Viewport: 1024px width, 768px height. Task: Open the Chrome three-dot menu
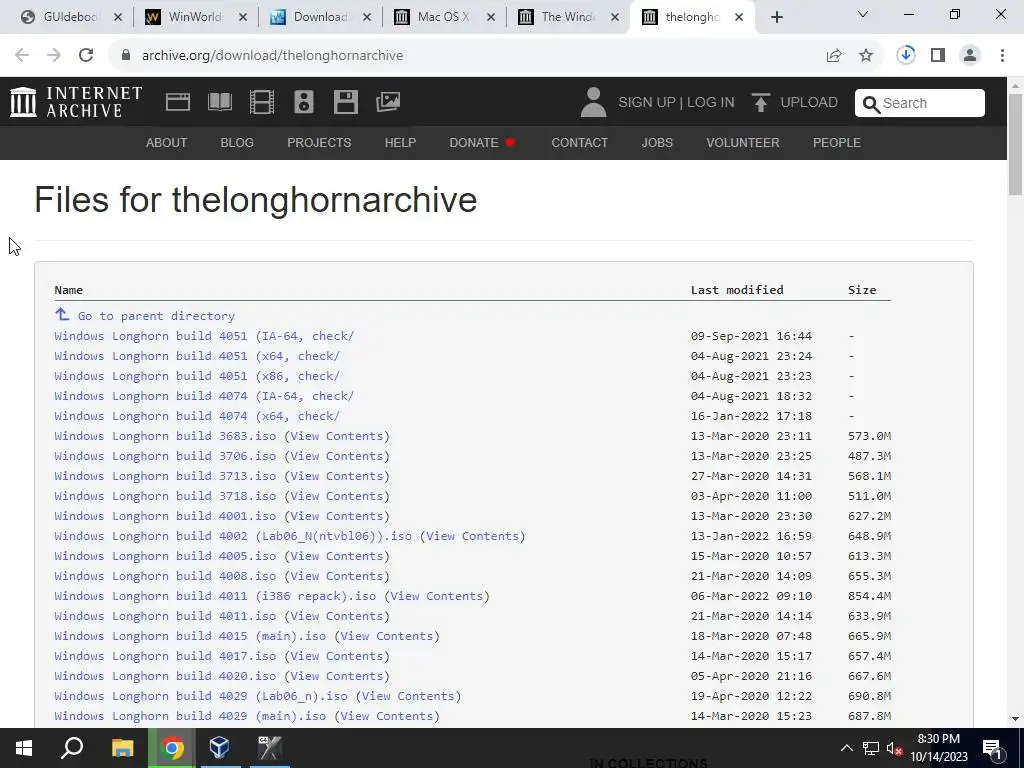[x=1002, y=56]
